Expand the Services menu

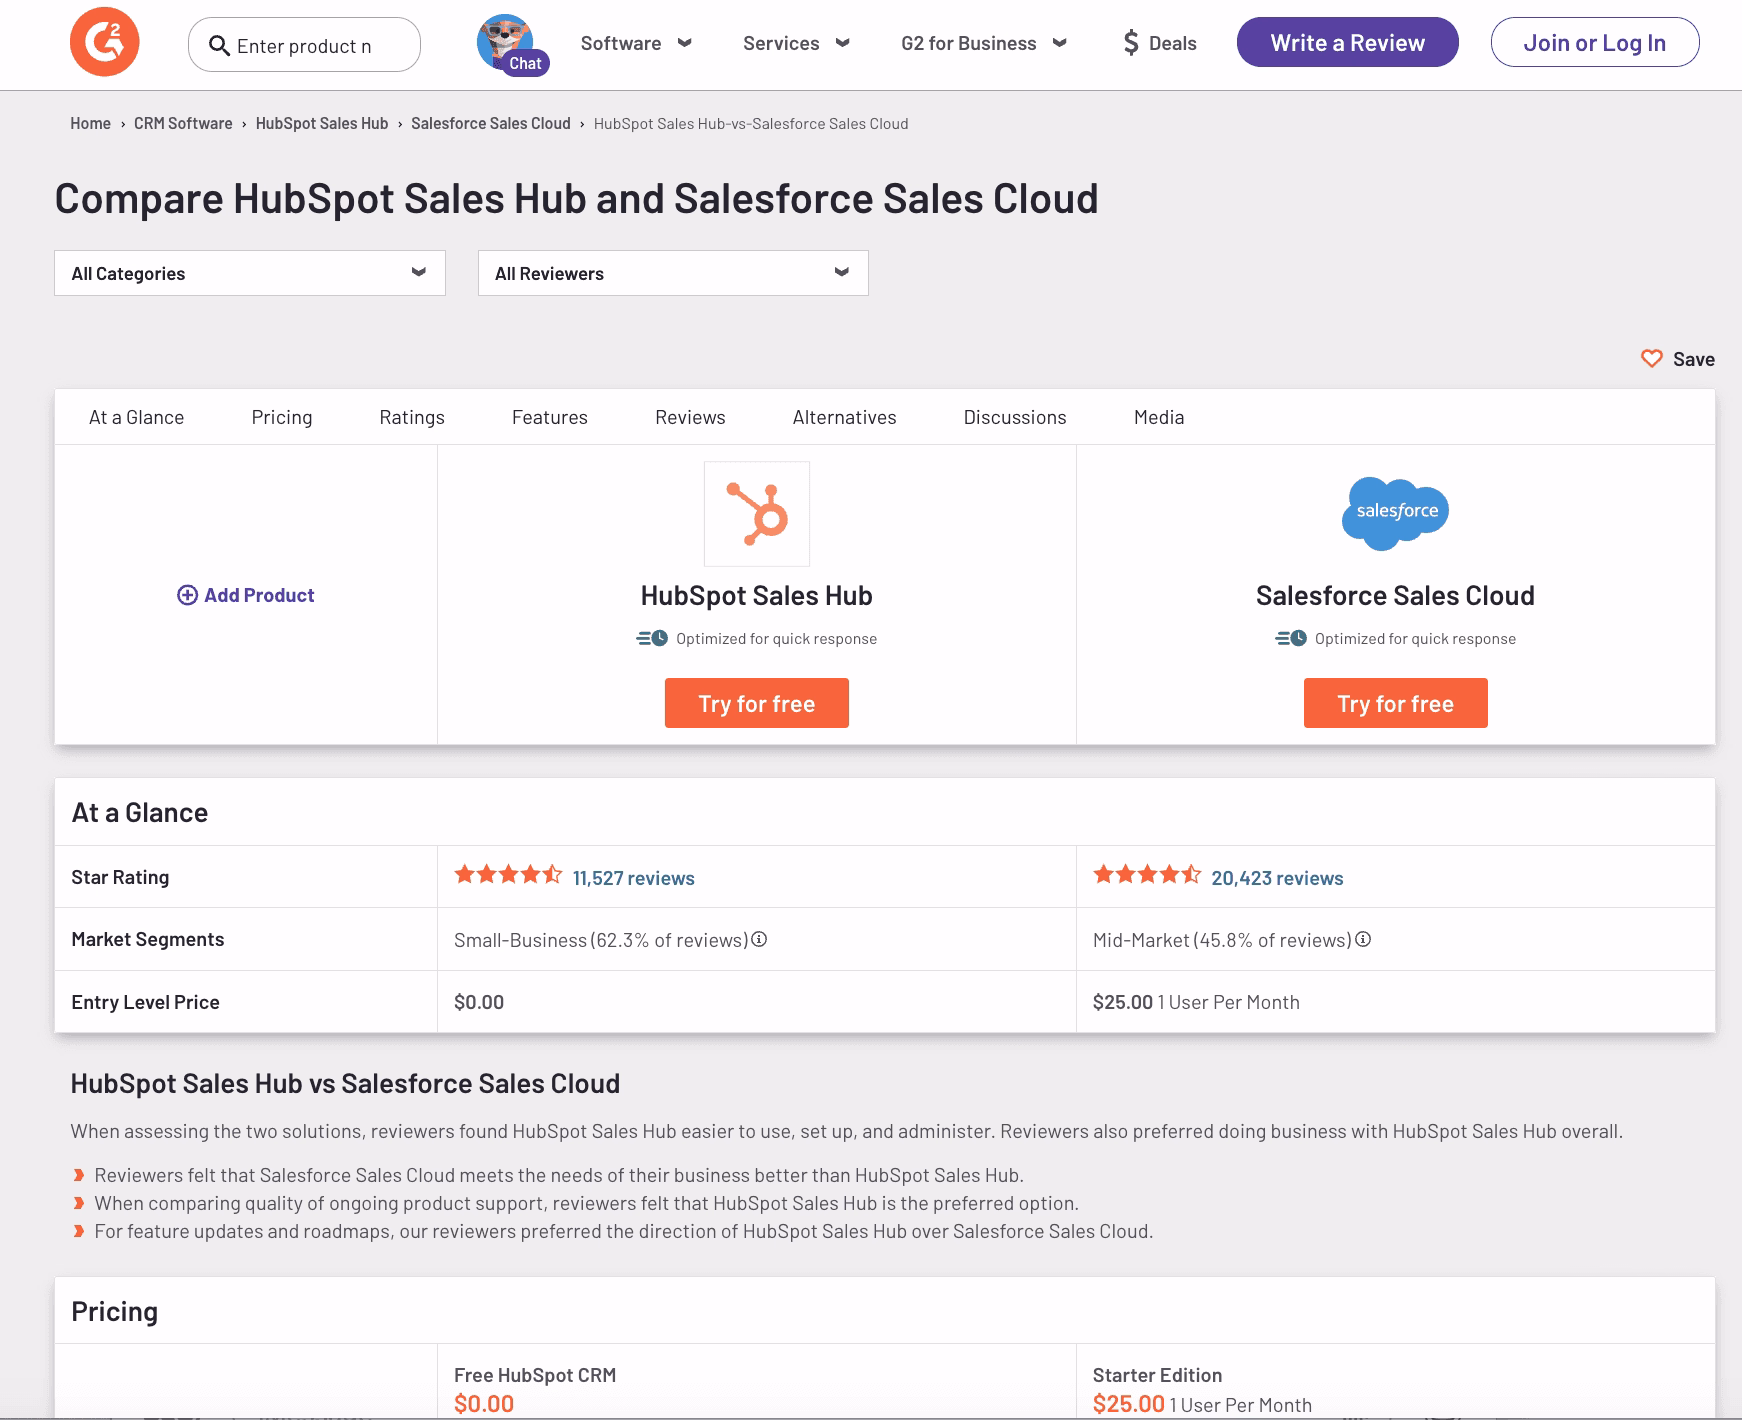pyautogui.click(x=796, y=43)
